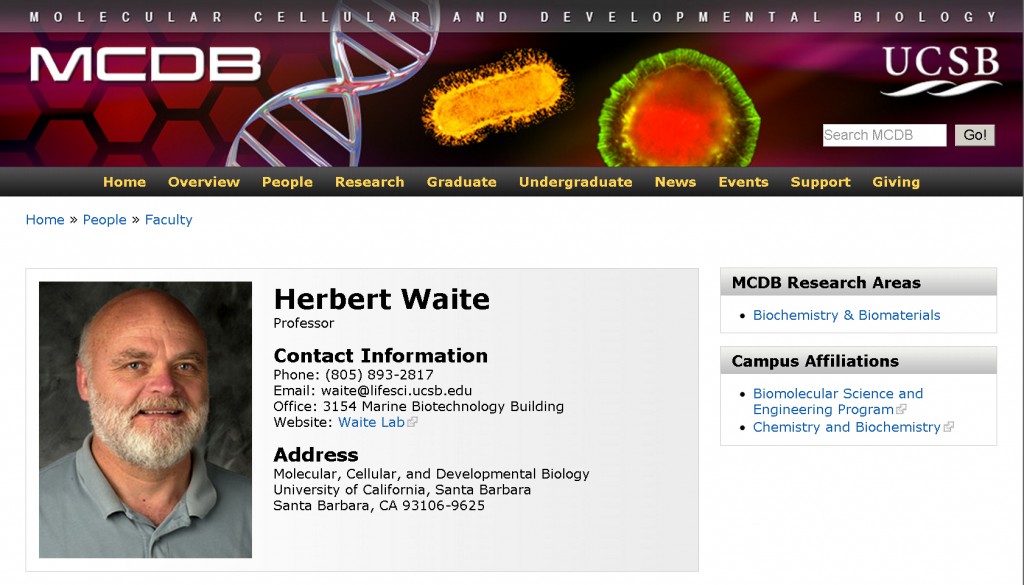Click the MCDB Research Areas heading
1024x585 pixels.
pyautogui.click(x=826, y=283)
